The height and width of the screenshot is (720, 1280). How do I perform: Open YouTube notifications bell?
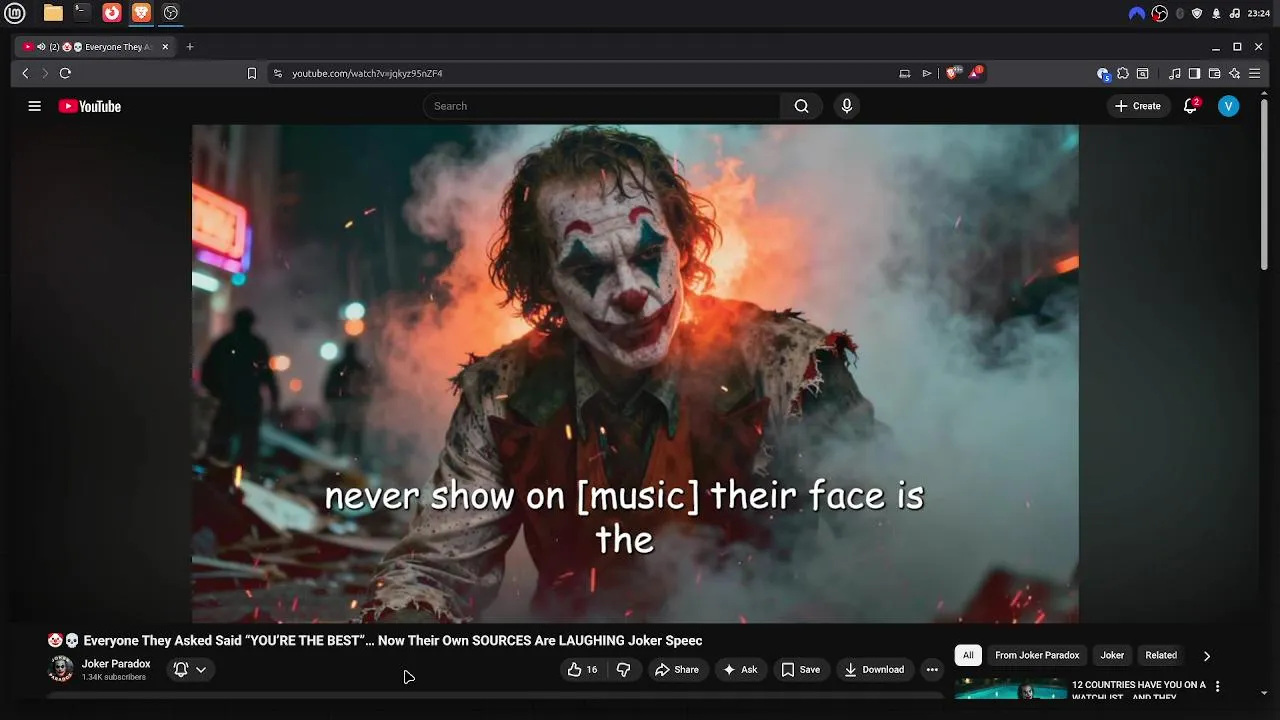[x=1190, y=106]
